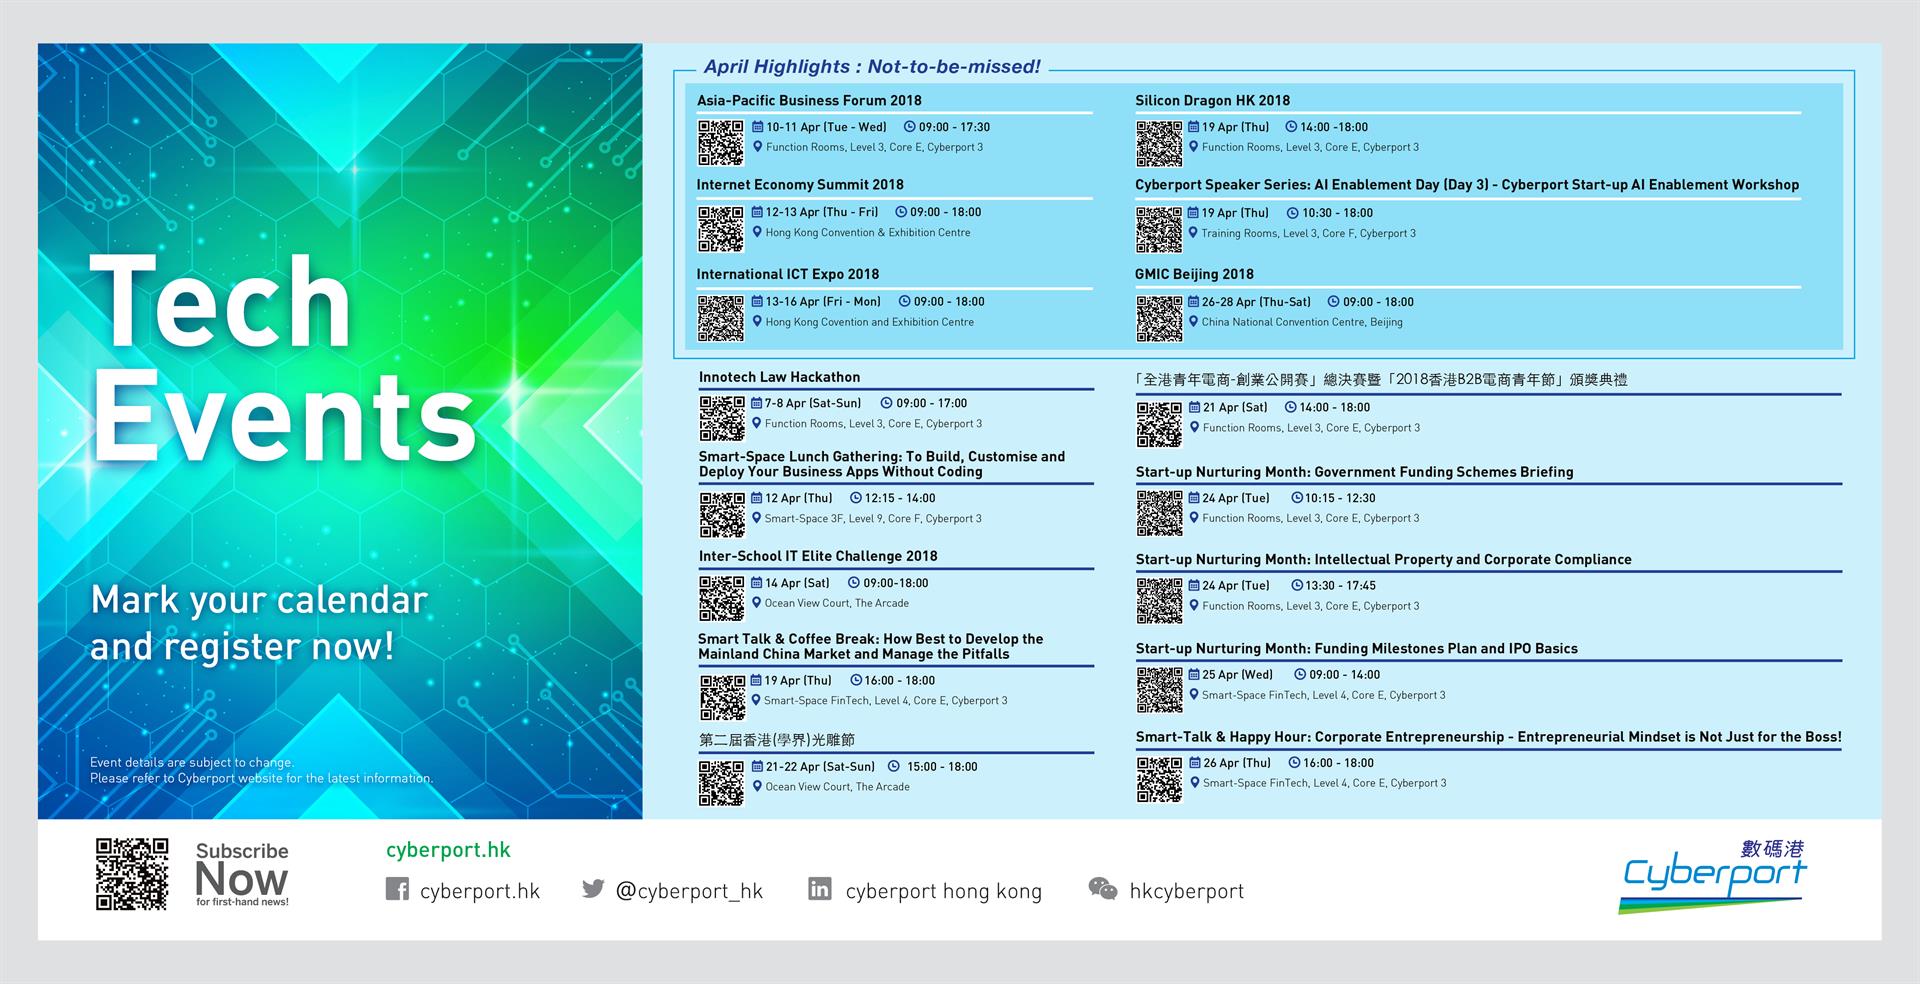
Task: Click 數碼港 text above Cyberport logo
Action: [1773, 849]
